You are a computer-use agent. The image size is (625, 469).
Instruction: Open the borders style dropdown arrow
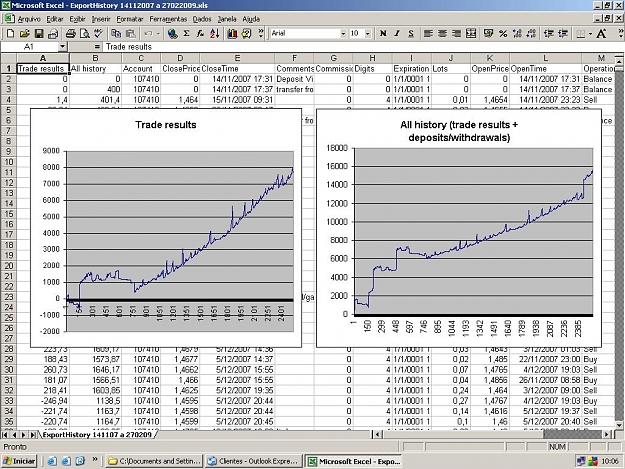[590, 33]
